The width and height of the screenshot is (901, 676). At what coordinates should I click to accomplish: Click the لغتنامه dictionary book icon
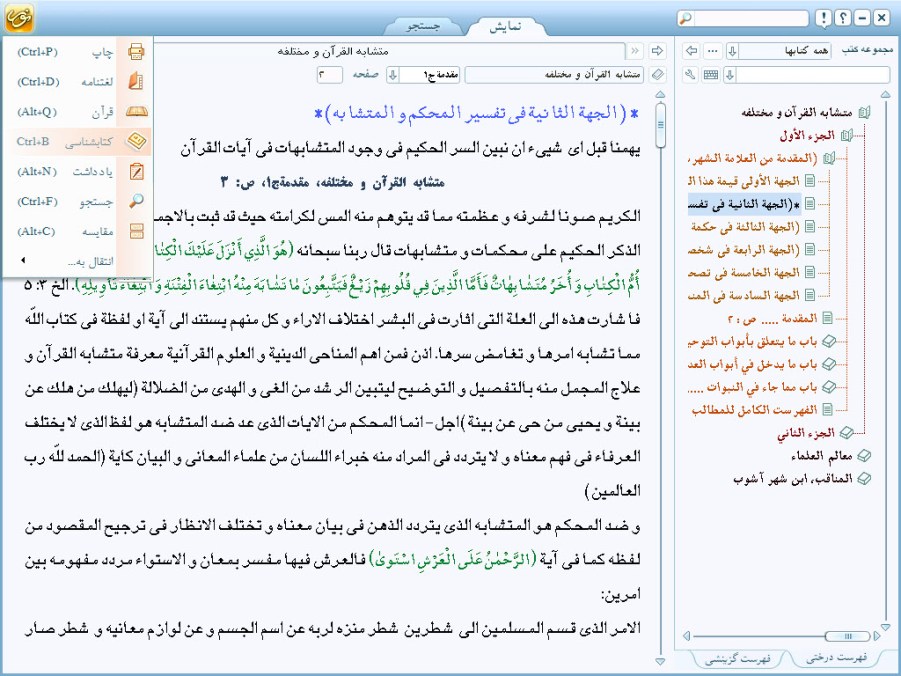tap(136, 81)
